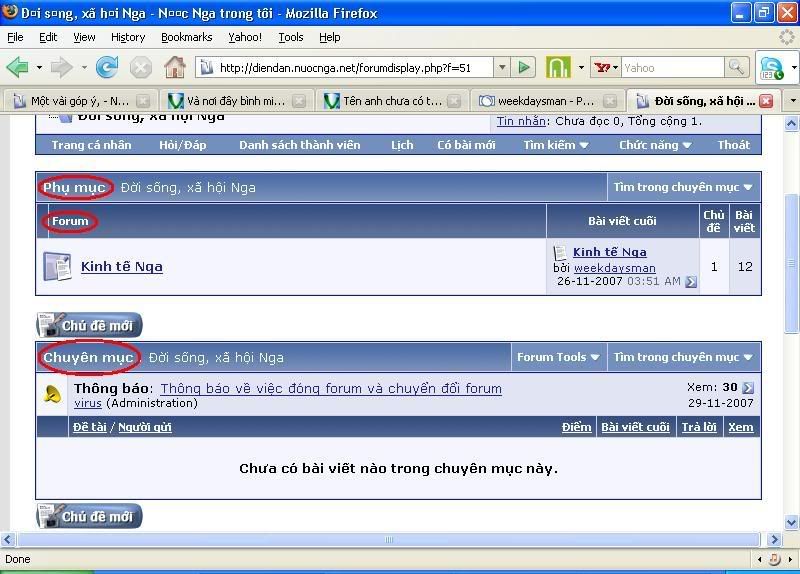800x574 pixels.
Task: Open the Bookmarks menu
Action: click(186, 37)
